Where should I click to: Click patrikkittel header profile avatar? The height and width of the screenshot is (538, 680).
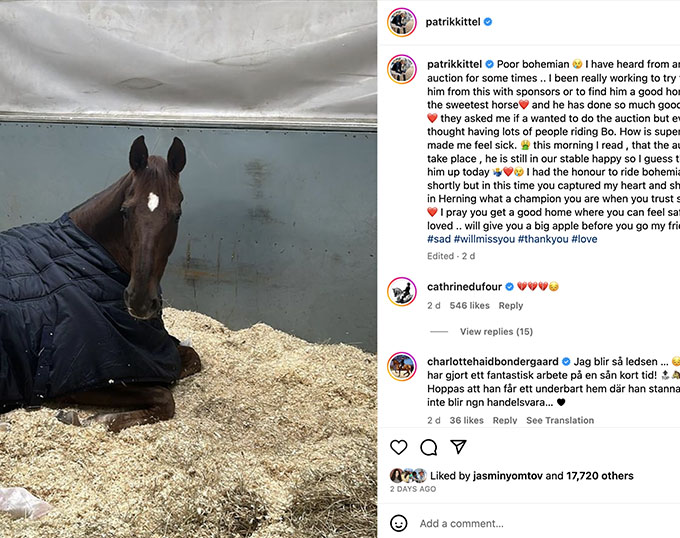pyautogui.click(x=402, y=22)
